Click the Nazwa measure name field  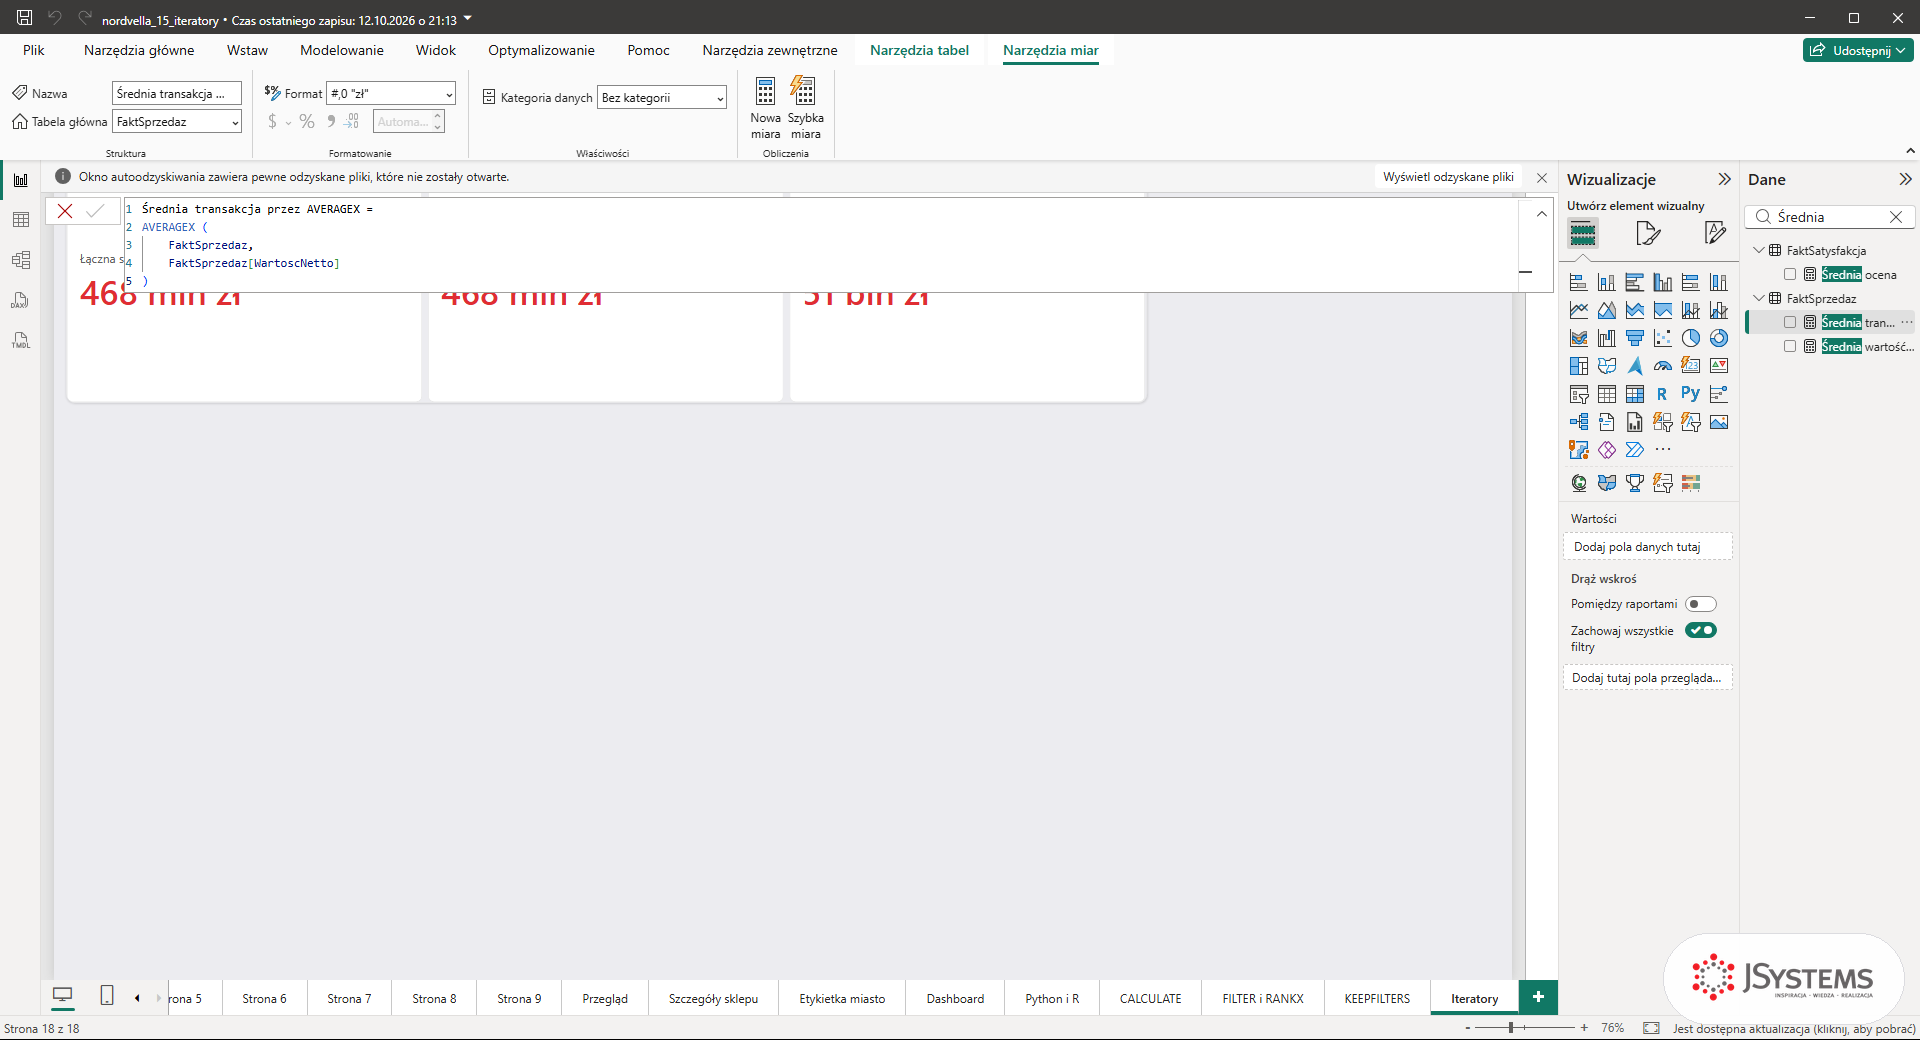(x=177, y=93)
